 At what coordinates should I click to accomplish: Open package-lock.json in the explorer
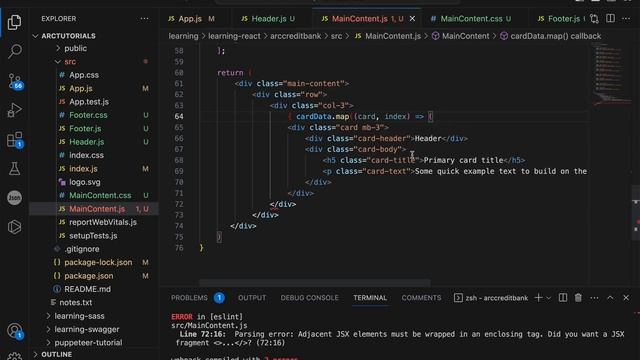click(98, 262)
